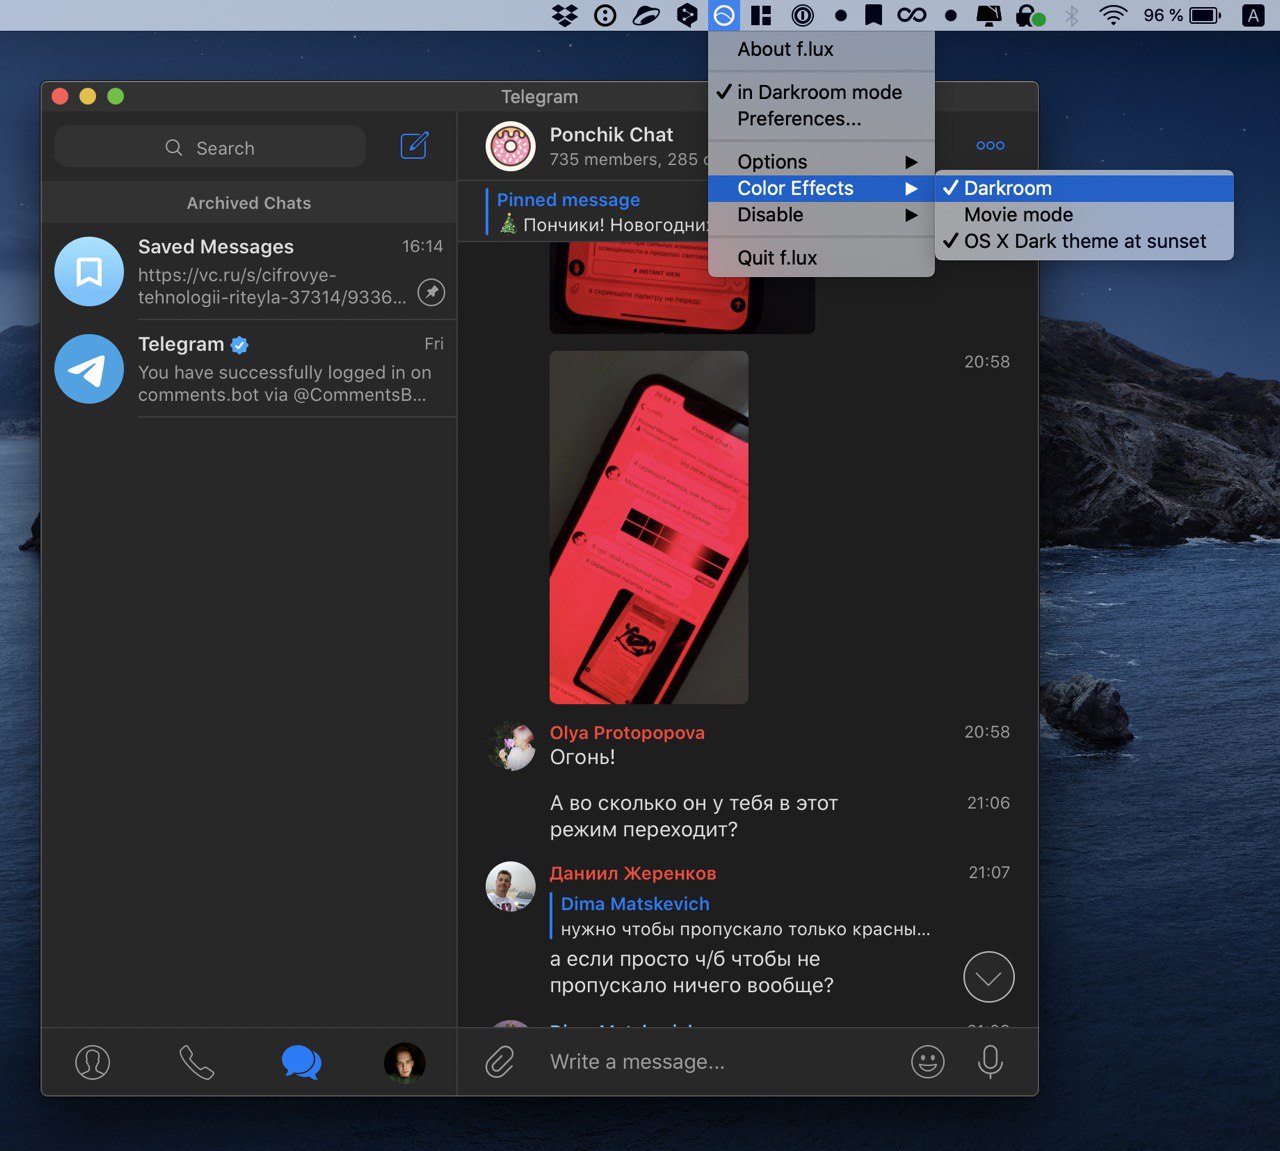Click the Dropbox menu bar icon
The width and height of the screenshot is (1280, 1151).
[565, 15]
